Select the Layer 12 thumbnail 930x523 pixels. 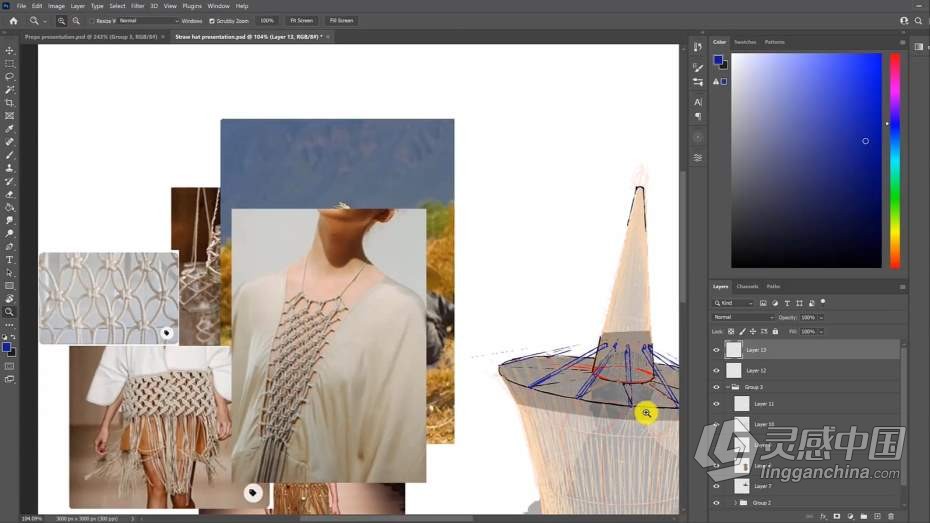733,370
